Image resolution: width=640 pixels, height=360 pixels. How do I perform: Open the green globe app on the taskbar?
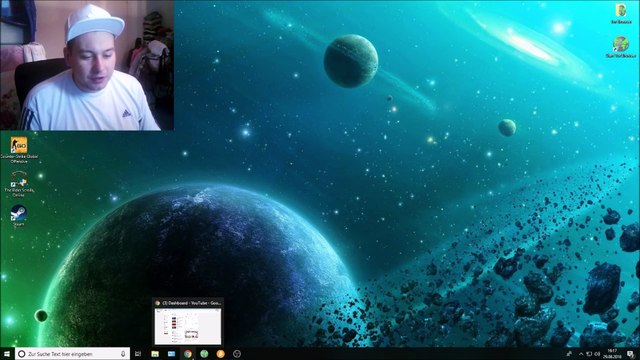204,354
